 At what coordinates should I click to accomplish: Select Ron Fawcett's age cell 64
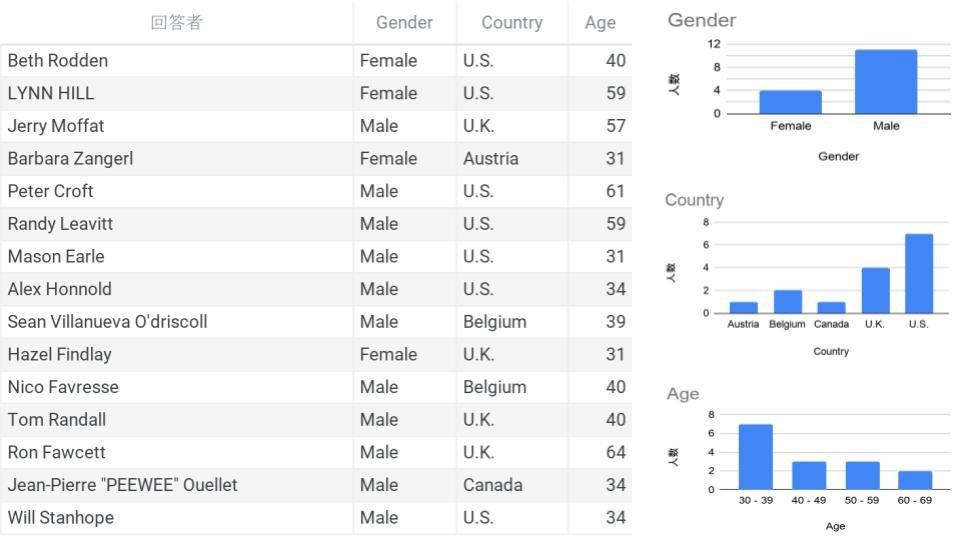point(615,452)
